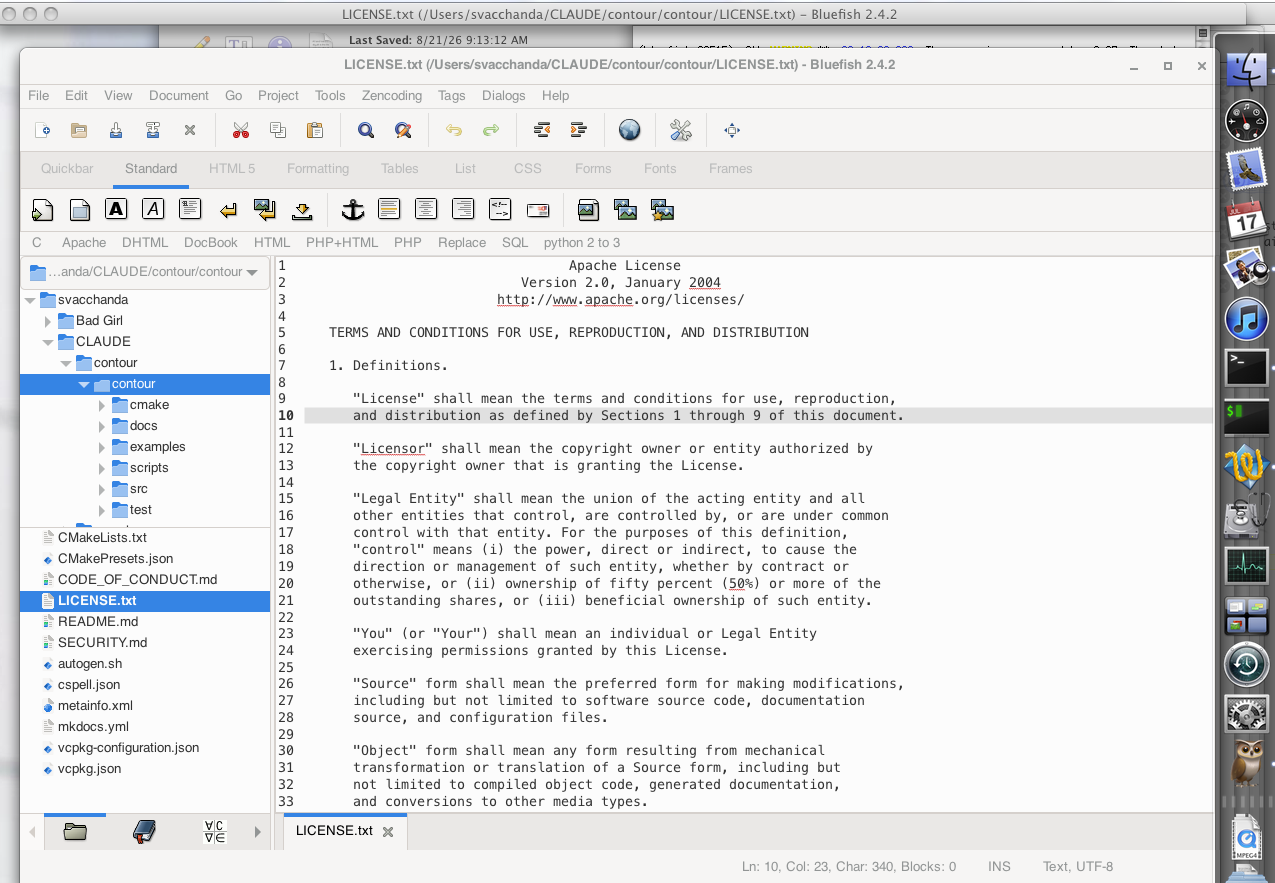Image resolution: width=1275 pixels, height=883 pixels.
Task: Click the Undo arrow icon
Action: point(454,130)
